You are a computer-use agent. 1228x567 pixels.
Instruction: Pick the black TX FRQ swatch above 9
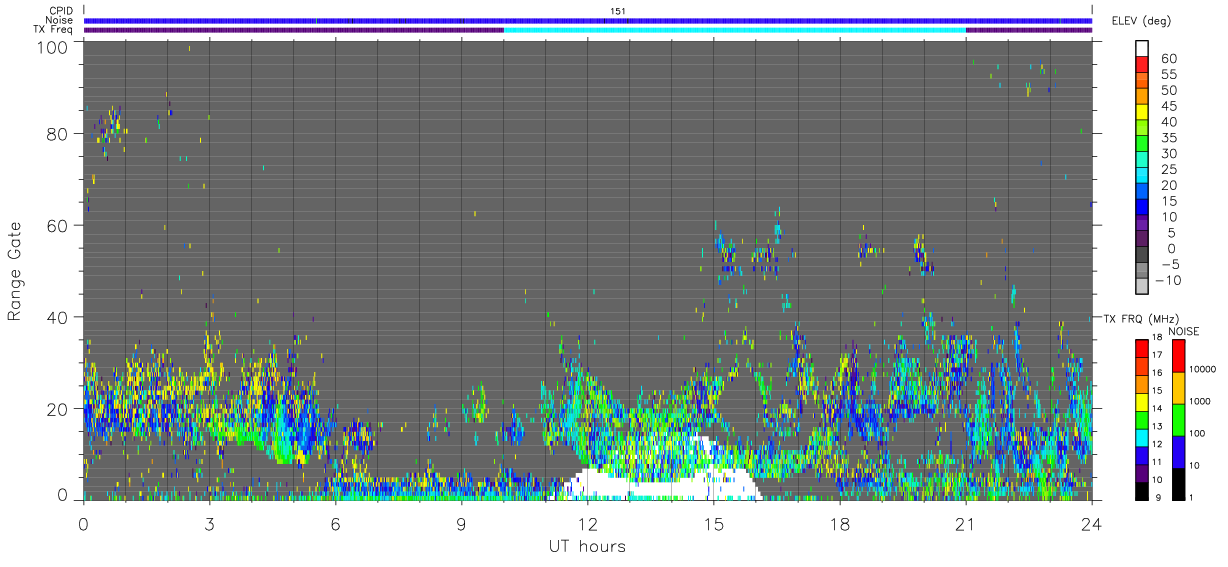1142,490
